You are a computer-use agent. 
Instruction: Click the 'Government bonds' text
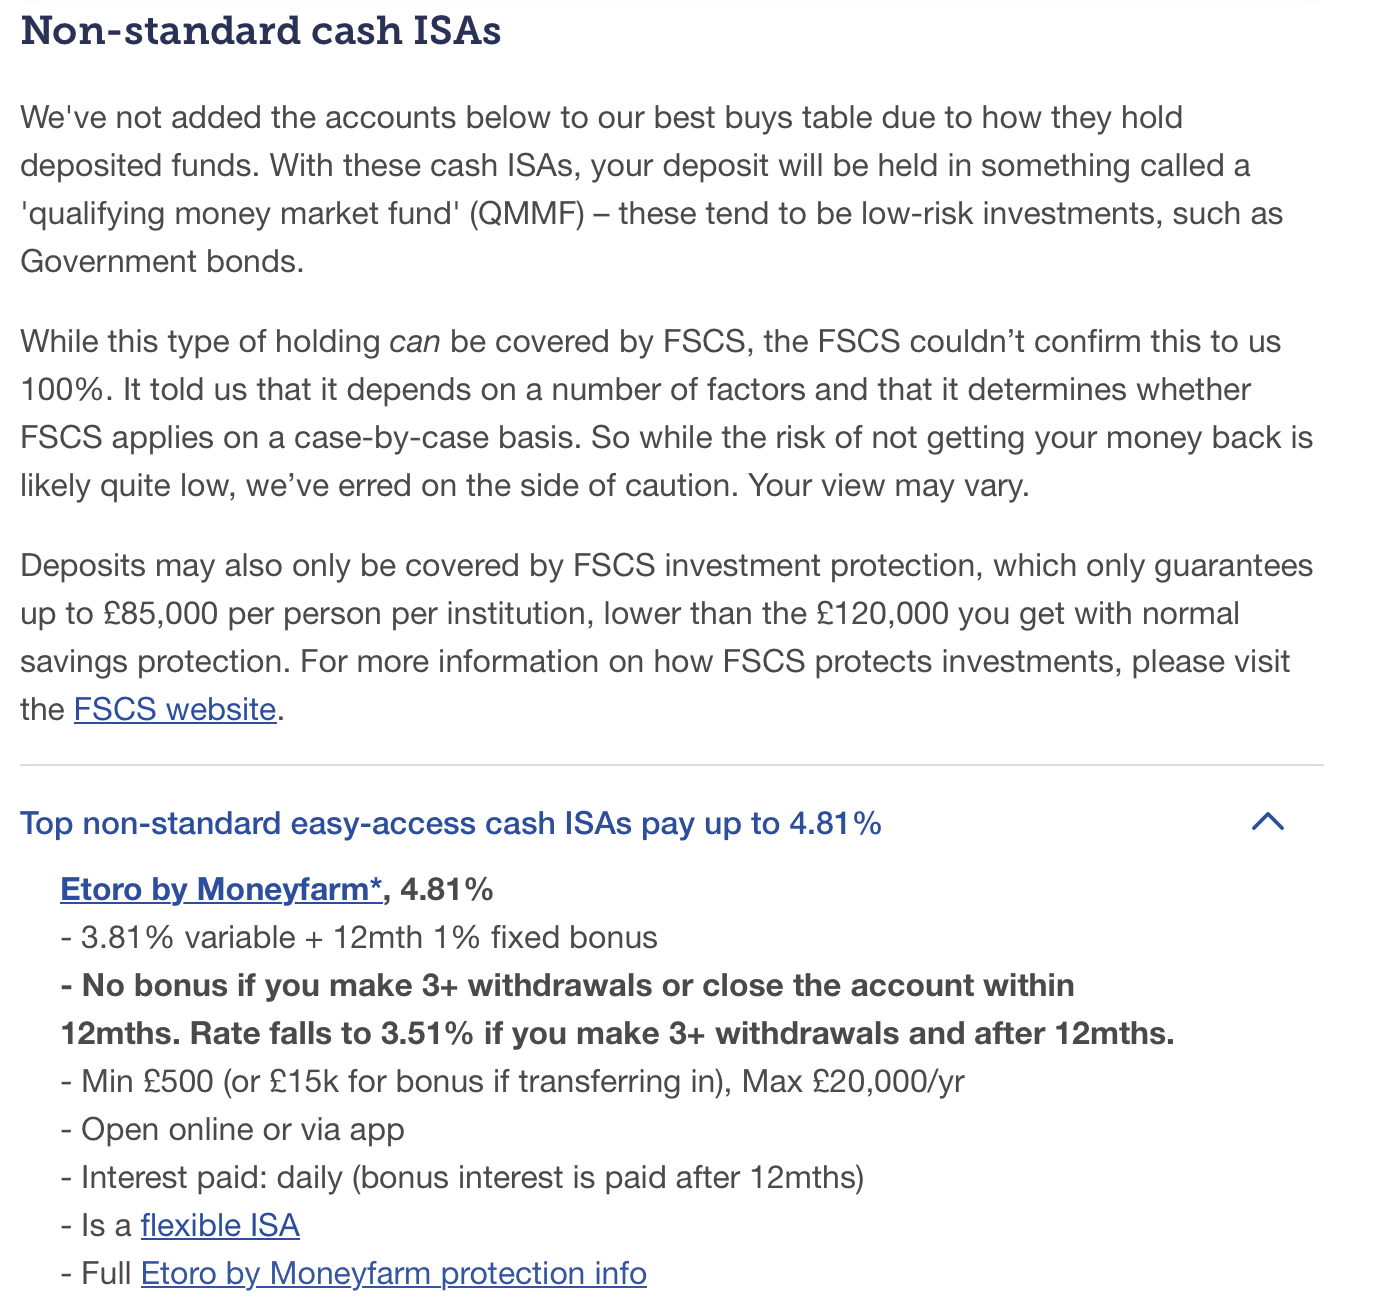pos(158,261)
